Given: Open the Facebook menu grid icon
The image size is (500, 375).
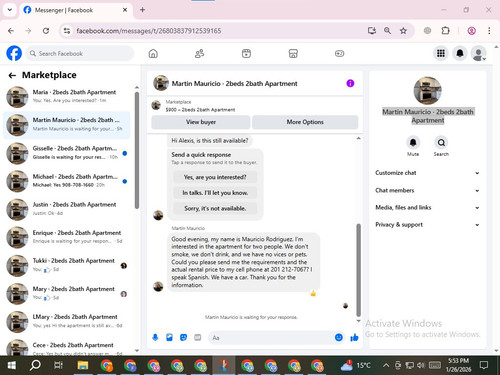Looking at the screenshot, I should (441, 53).
